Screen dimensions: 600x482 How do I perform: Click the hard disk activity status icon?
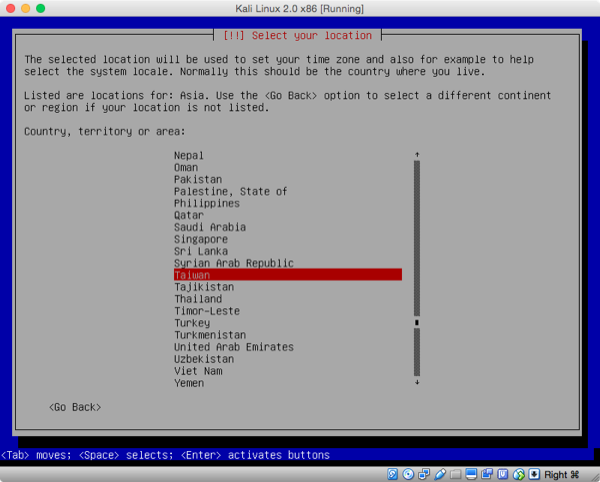pos(392,474)
